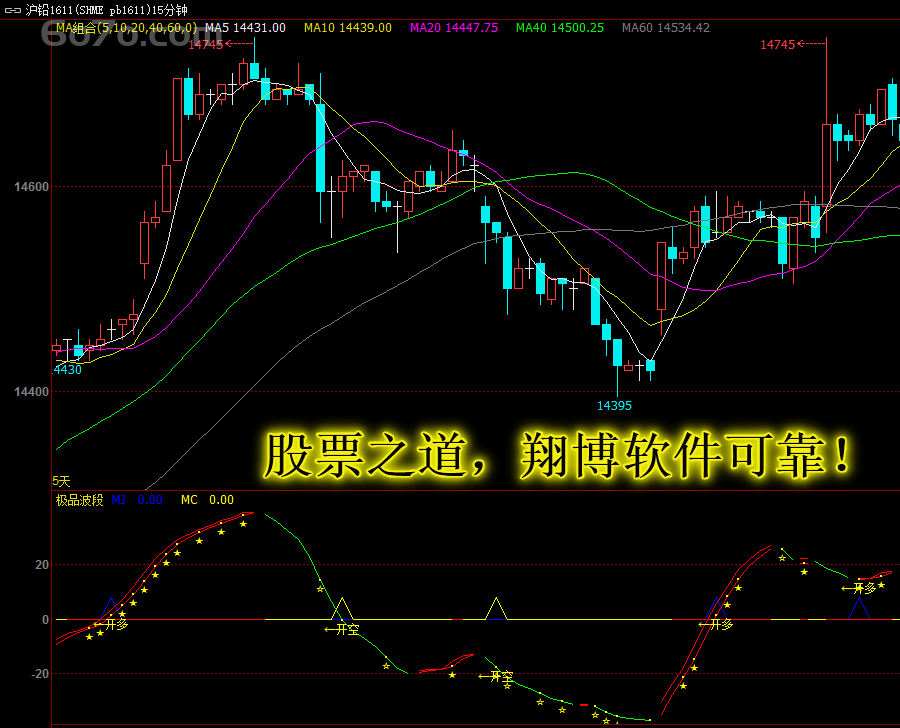
Task: Click the yellow MC 0.00 value
Action: 207,500
